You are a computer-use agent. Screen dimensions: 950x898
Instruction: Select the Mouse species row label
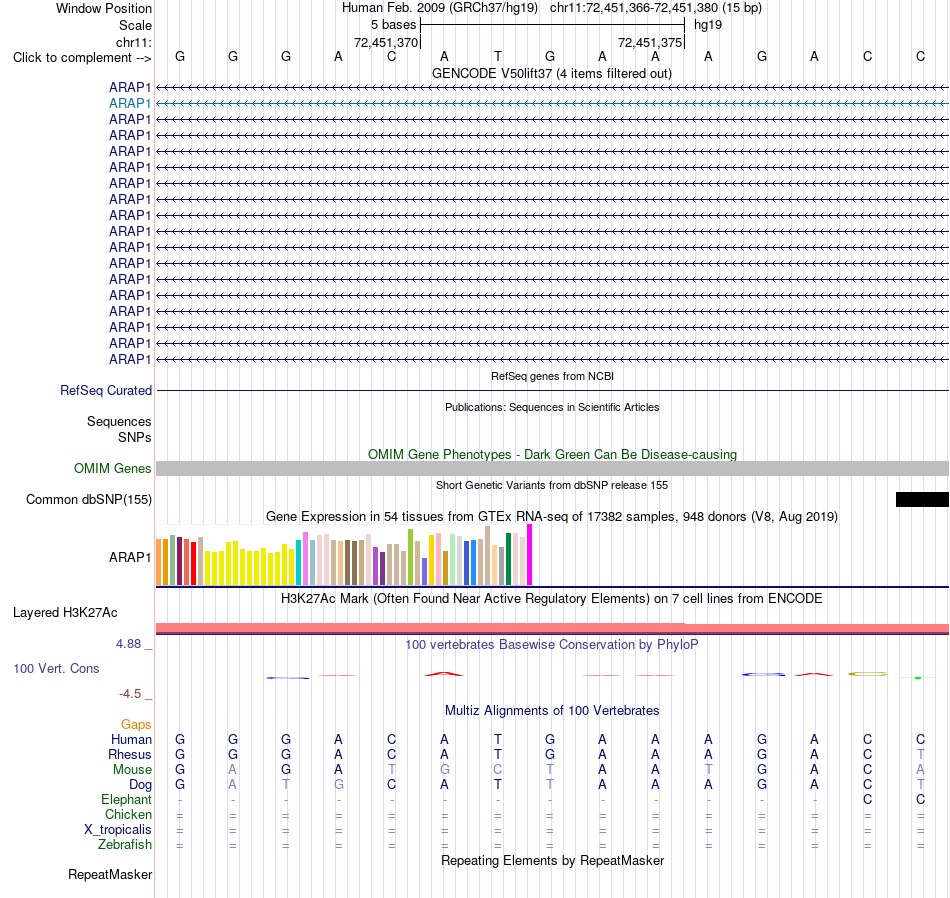pos(132,770)
